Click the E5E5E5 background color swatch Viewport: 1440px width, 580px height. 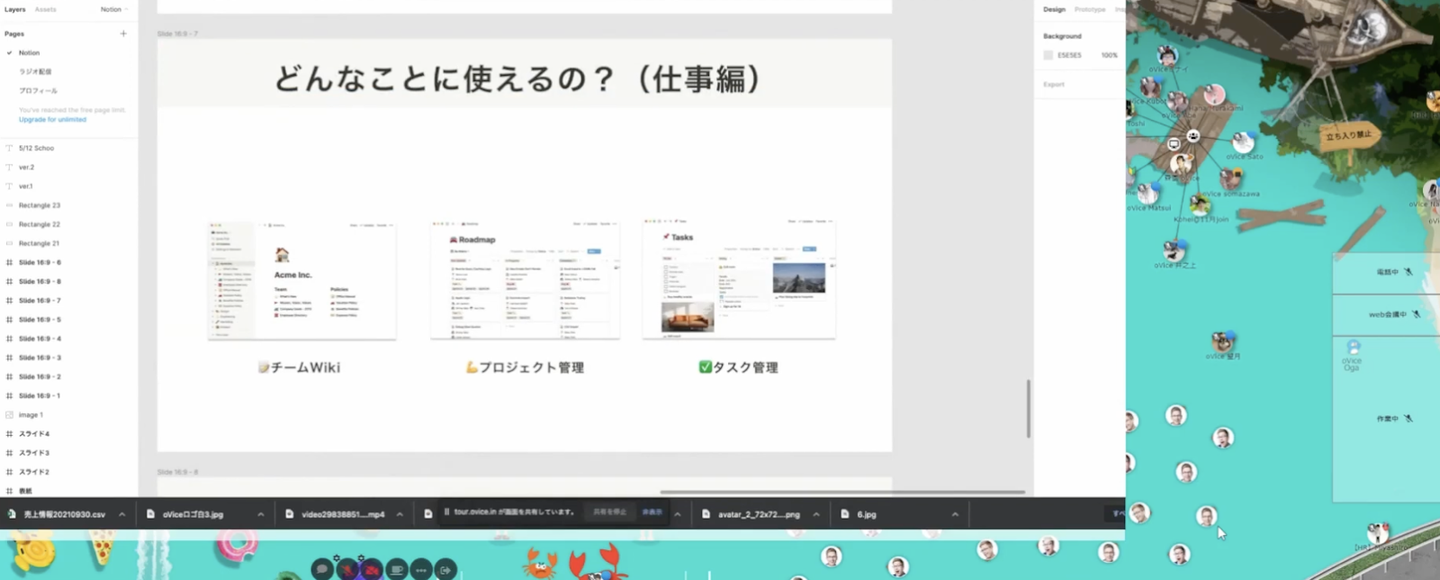[x=1048, y=55]
